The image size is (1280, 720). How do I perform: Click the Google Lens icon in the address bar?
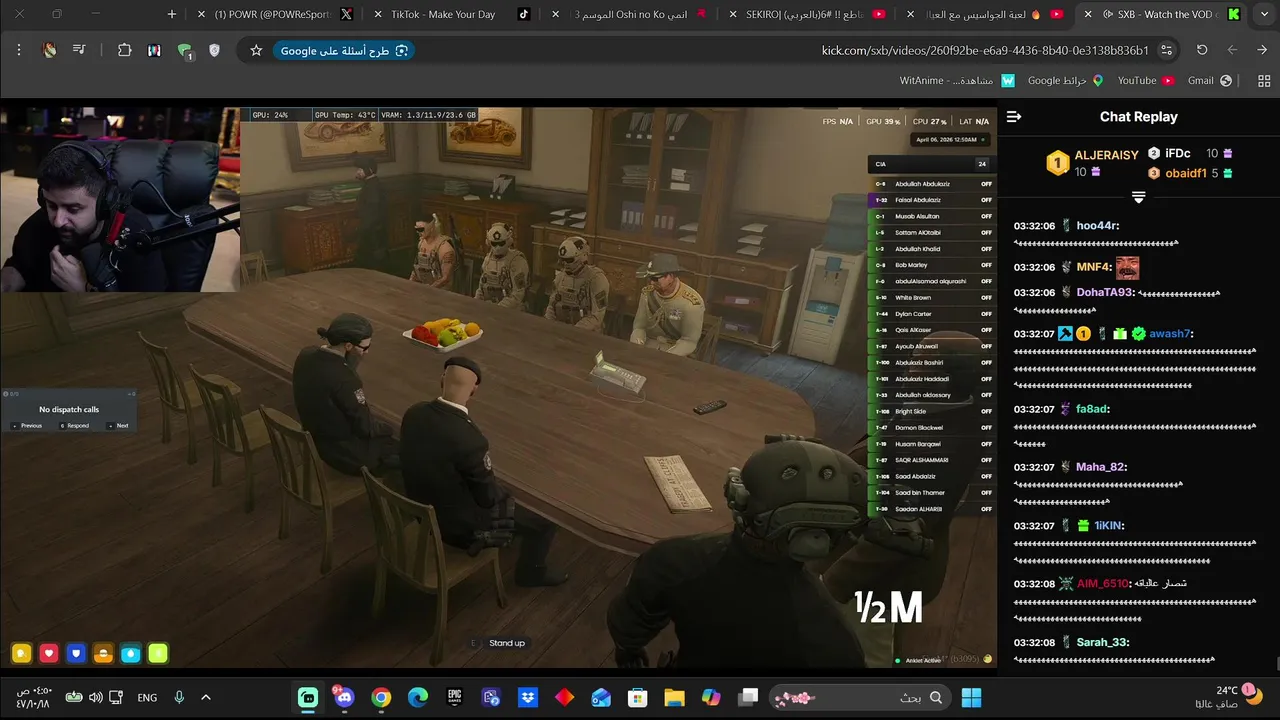pyautogui.click(x=402, y=50)
